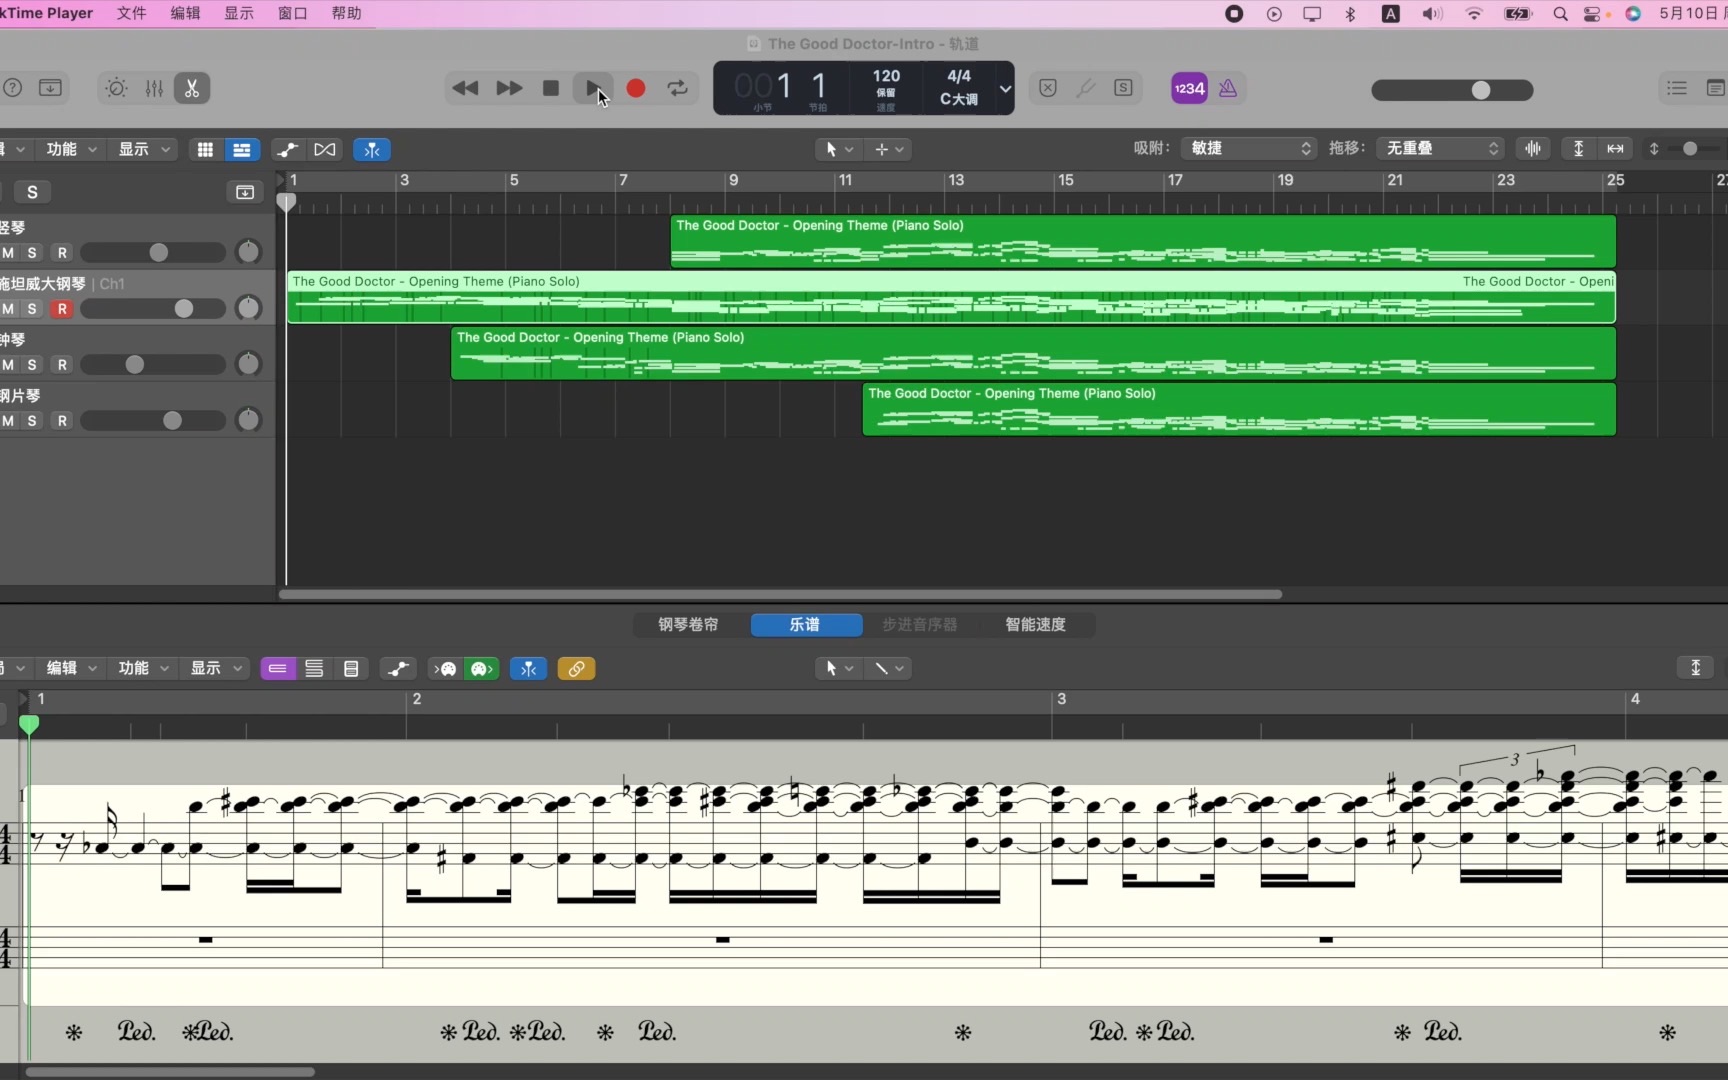Click the green MIDI Out palette icon
This screenshot has height=1080, width=1728.
pos(482,668)
